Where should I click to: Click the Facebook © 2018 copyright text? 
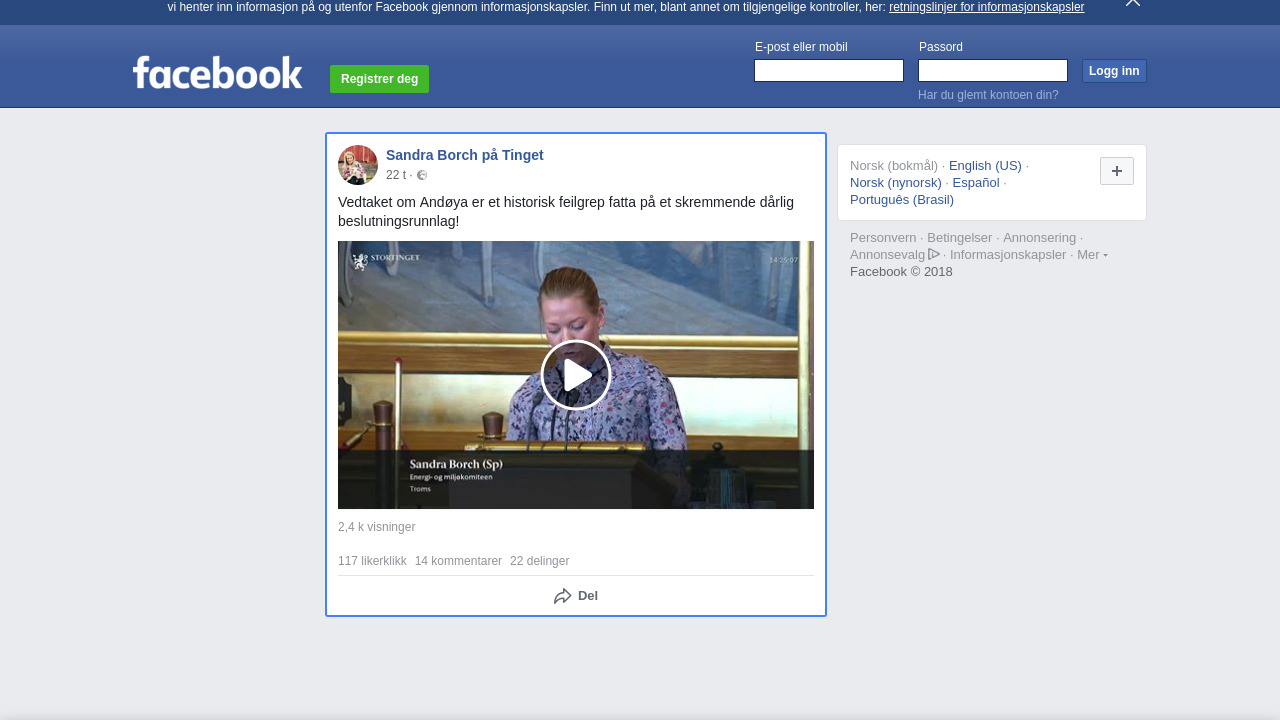pyautogui.click(x=901, y=272)
